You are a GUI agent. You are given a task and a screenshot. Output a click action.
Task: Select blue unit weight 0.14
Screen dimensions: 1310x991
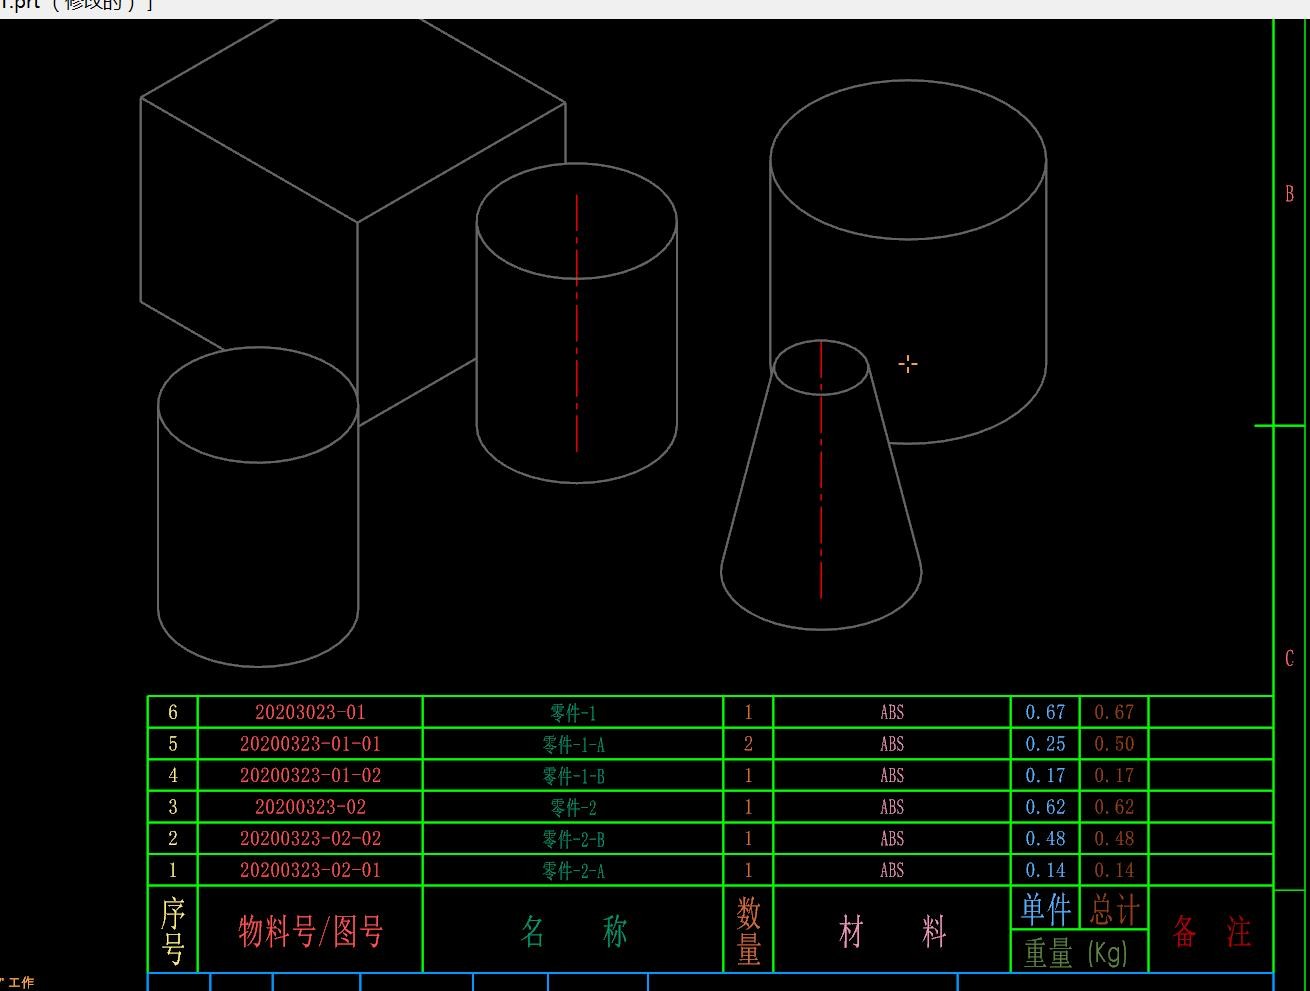[1045, 870]
